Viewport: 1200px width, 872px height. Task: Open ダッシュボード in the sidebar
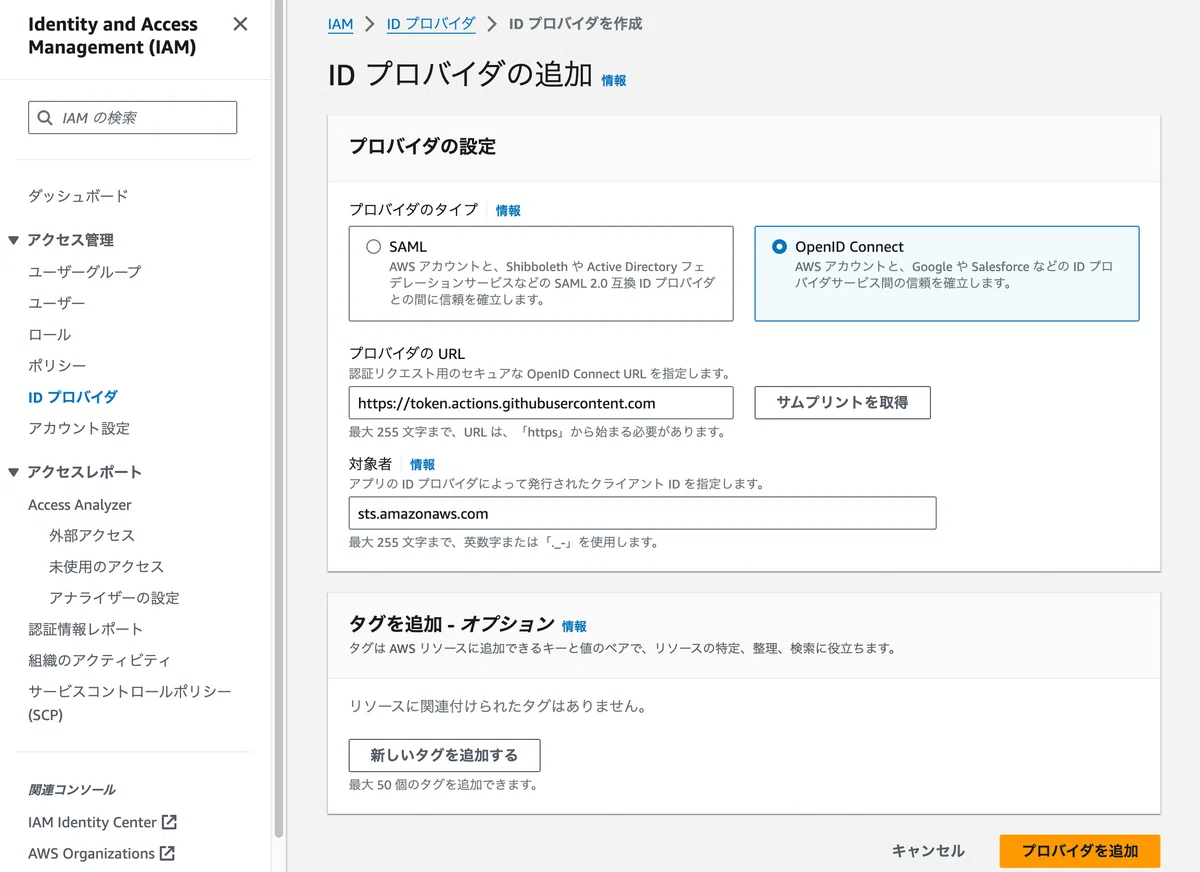click(78, 196)
